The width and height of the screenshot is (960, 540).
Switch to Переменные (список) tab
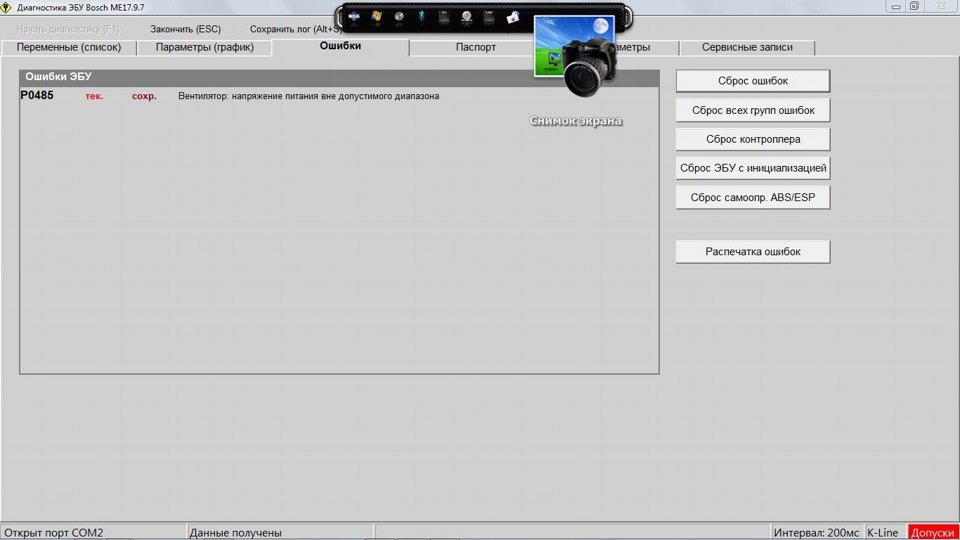click(68, 48)
